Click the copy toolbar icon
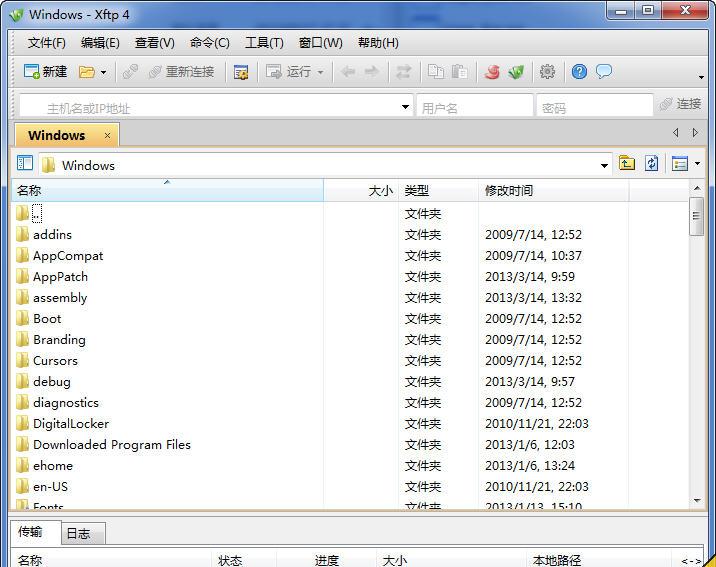716x567 pixels. 436,72
